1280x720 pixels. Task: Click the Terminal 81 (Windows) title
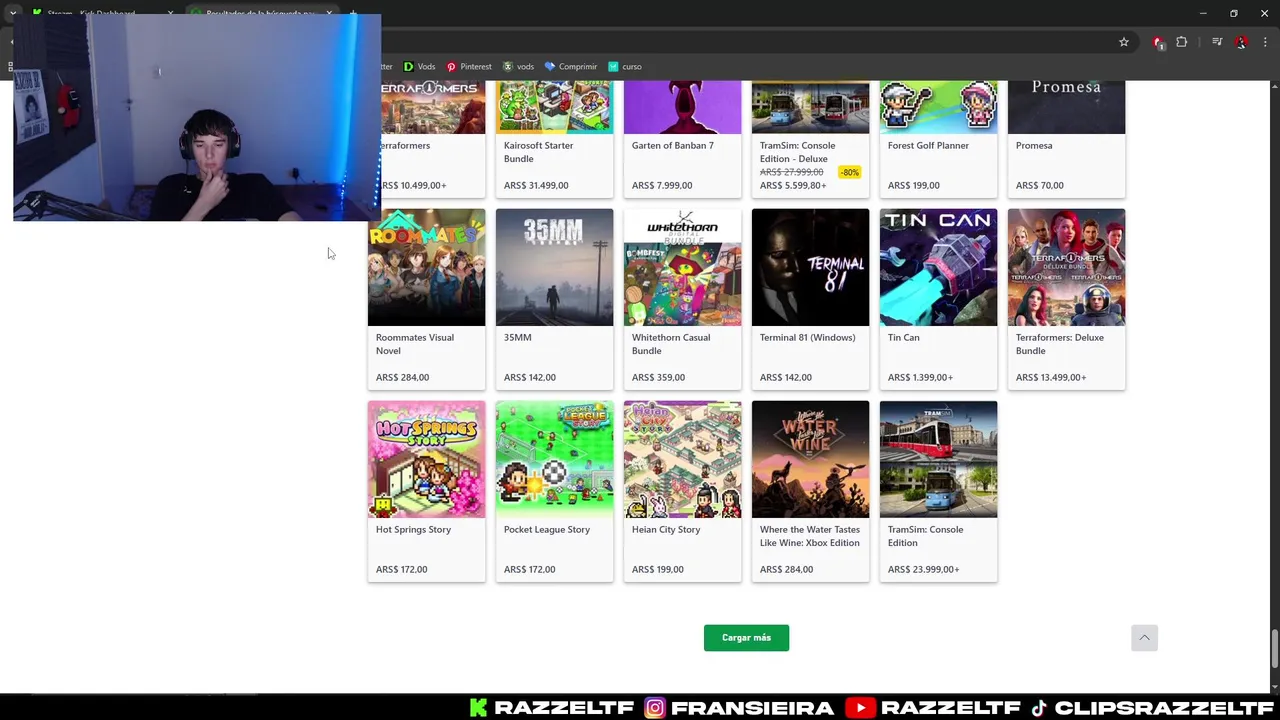coord(807,338)
